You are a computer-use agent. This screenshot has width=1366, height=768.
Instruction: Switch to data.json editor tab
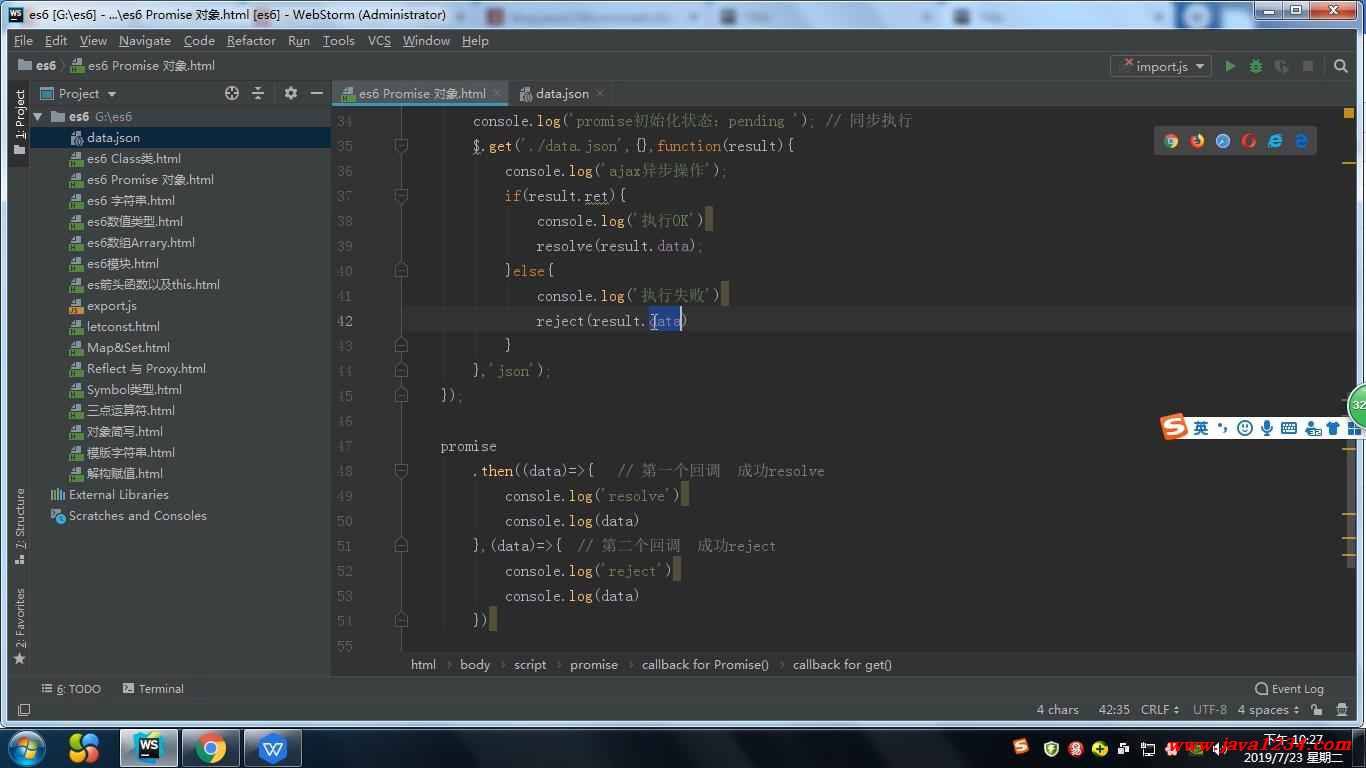tap(561, 94)
